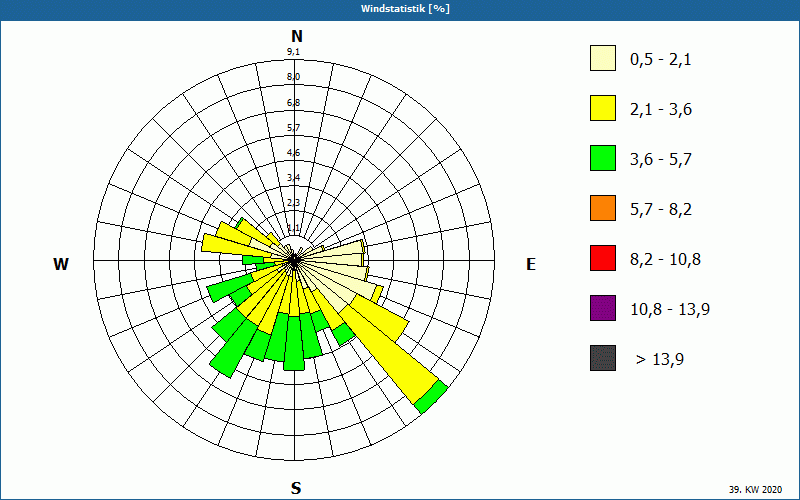The height and width of the screenshot is (500, 800).
Task: Click the 2,3 axis value
Action: pyautogui.click(x=293, y=203)
